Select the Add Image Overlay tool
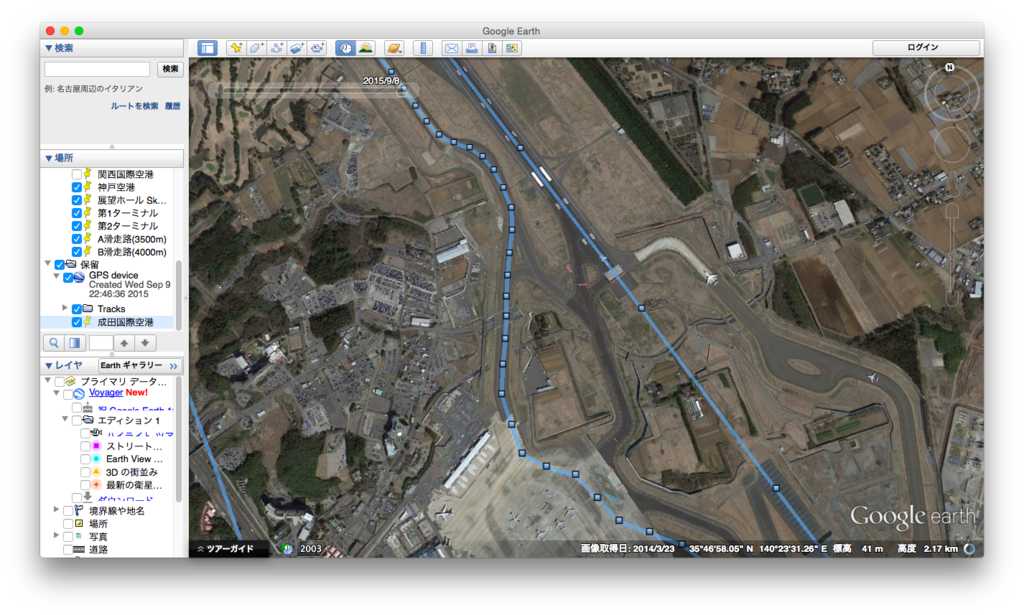This screenshot has height=615, width=1024. pyautogui.click(x=296, y=48)
